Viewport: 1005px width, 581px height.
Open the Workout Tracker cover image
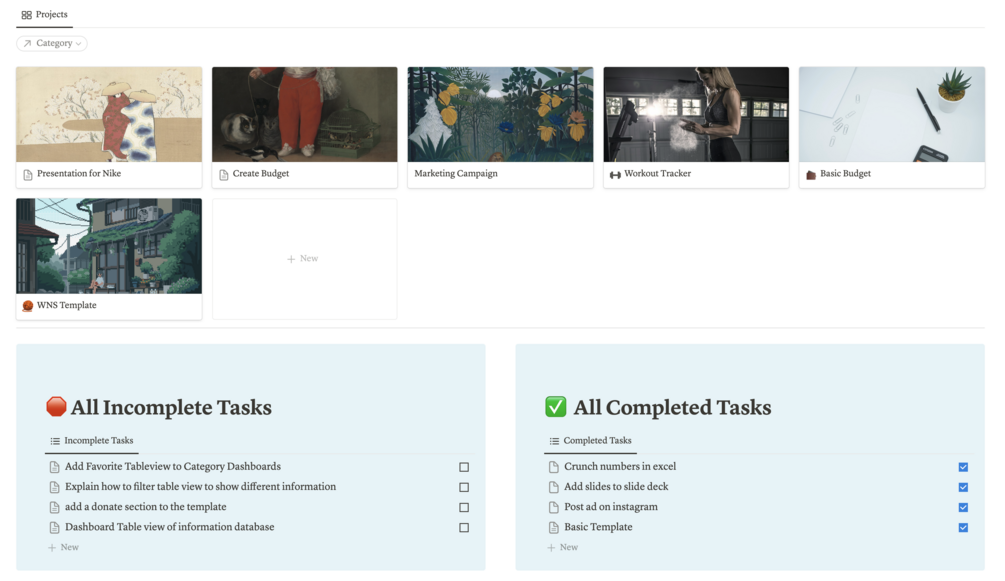tap(696, 114)
